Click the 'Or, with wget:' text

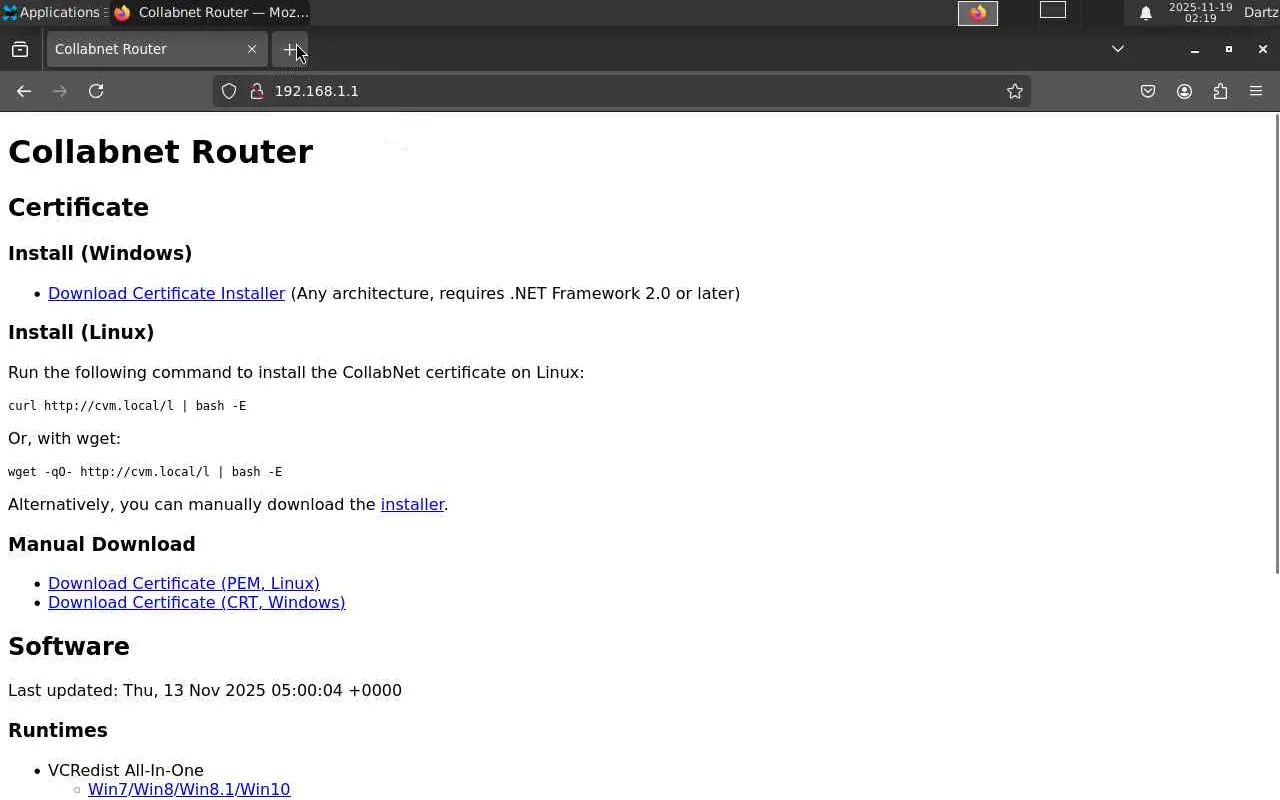tap(64, 438)
